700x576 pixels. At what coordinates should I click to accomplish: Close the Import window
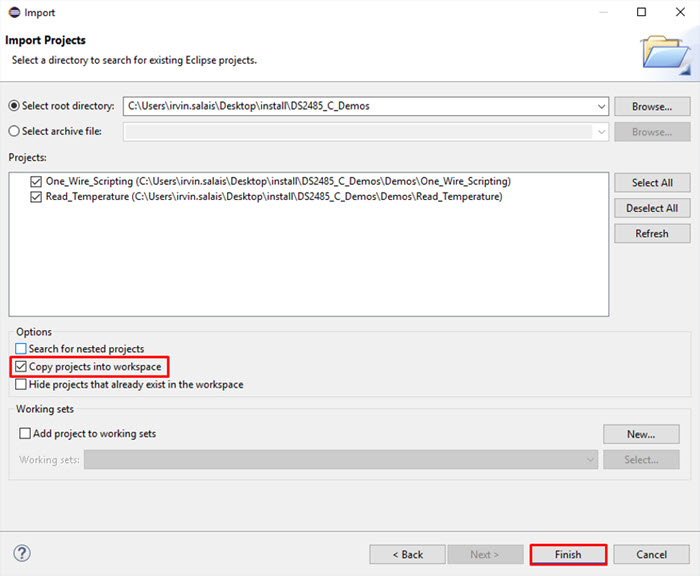[680, 12]
